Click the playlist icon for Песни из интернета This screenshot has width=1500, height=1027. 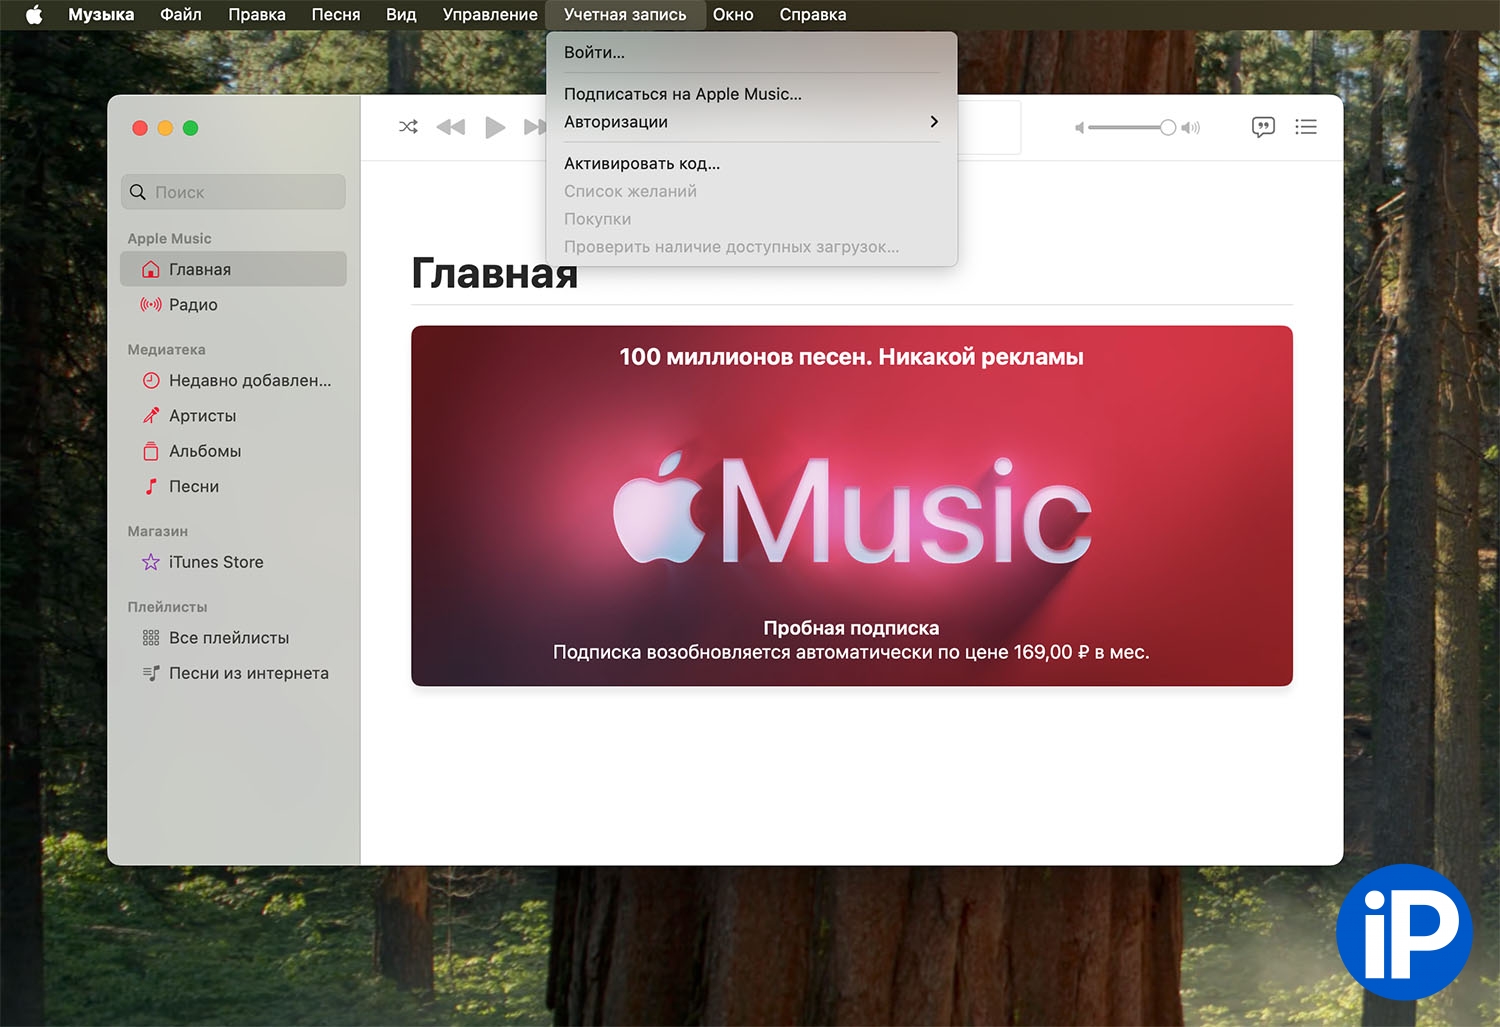tap(151, 673)
